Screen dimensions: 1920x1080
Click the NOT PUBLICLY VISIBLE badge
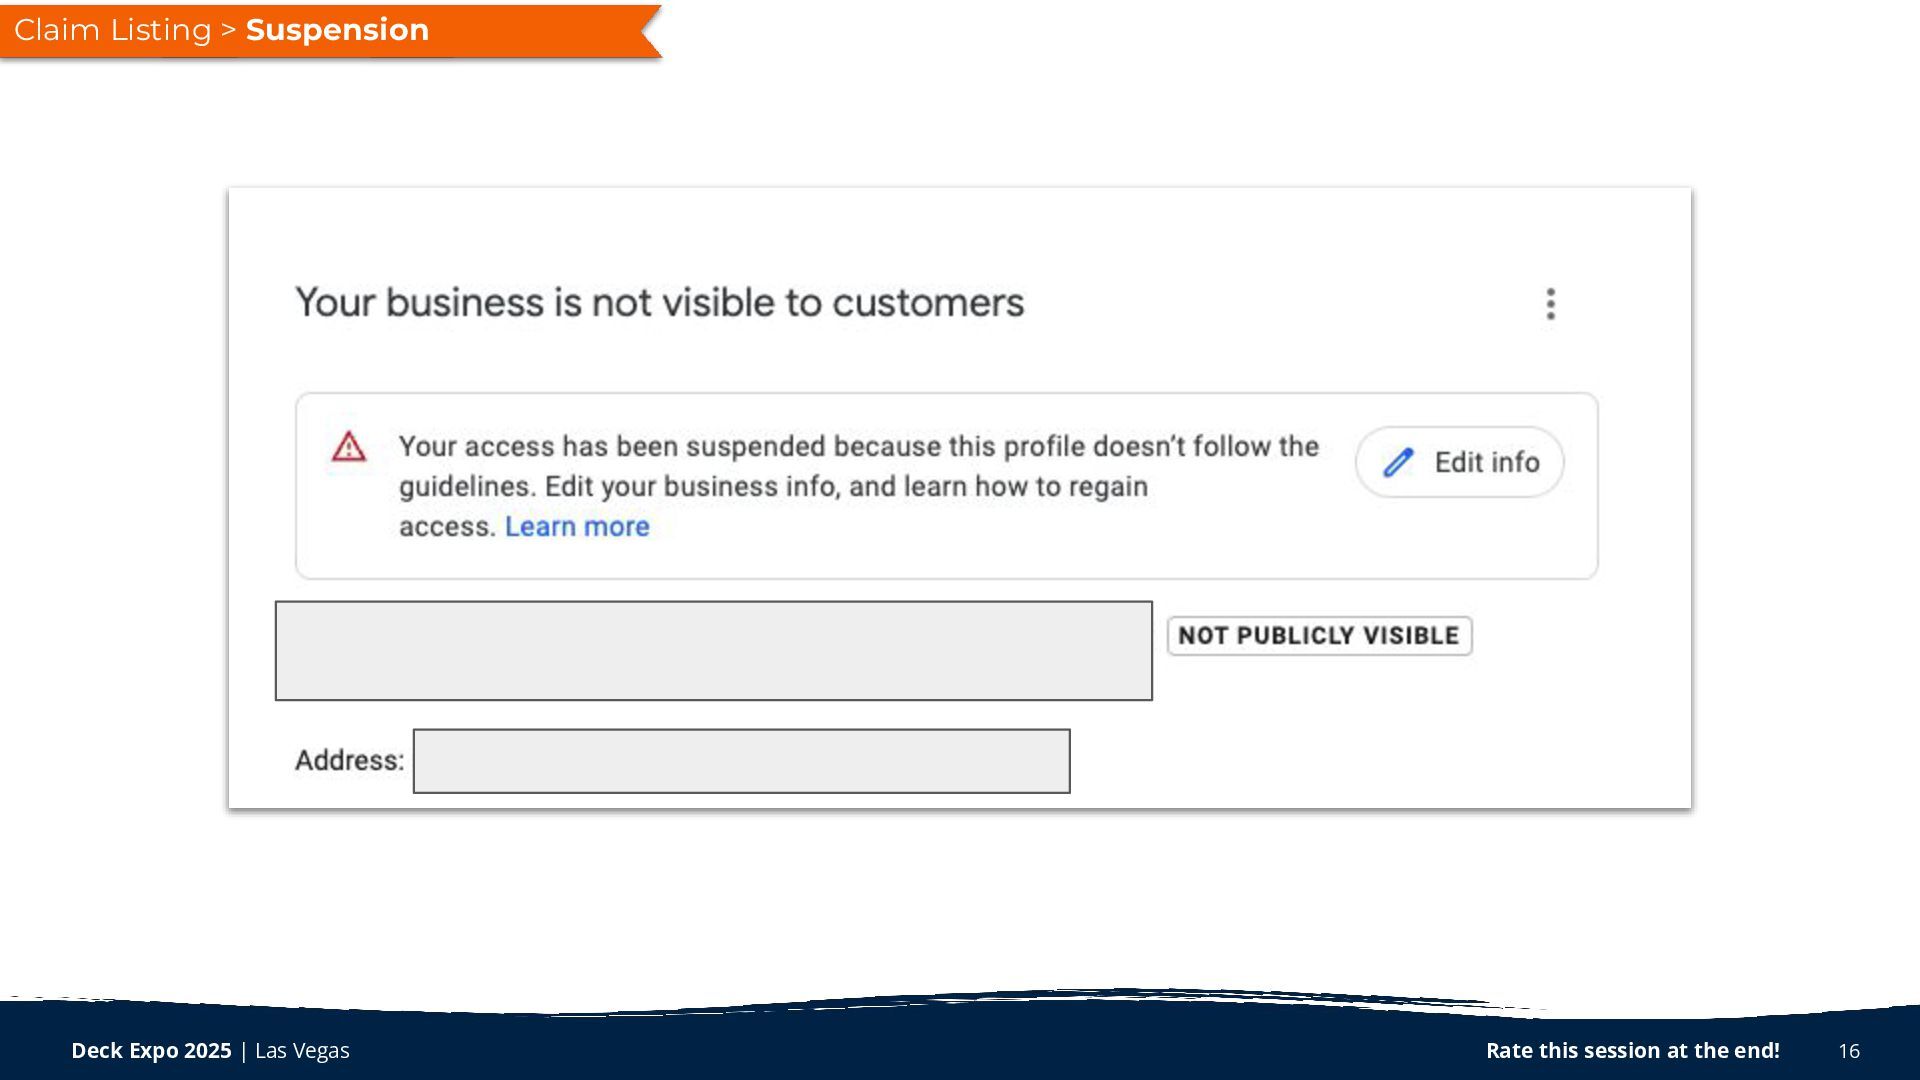tap(1319, 636)
